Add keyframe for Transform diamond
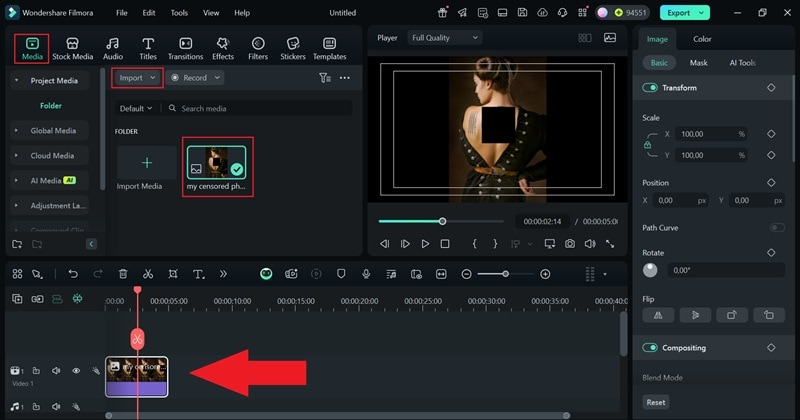The width and height of the screenshot is (800, 420). 771,88
